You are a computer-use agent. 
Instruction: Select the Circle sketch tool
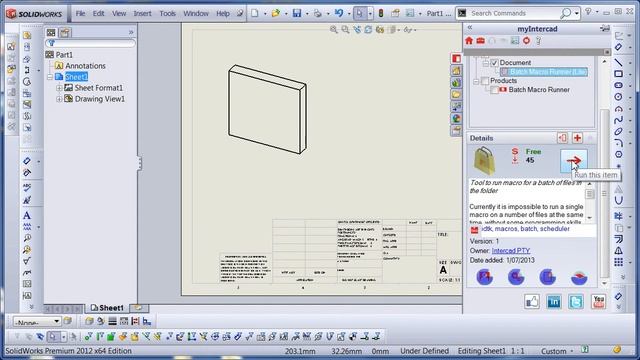pos(618,97)
